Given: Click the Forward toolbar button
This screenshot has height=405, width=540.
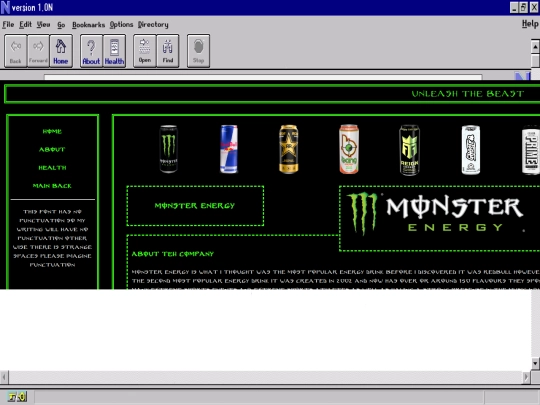Looking at the screenshot, I should pos(38,51).
